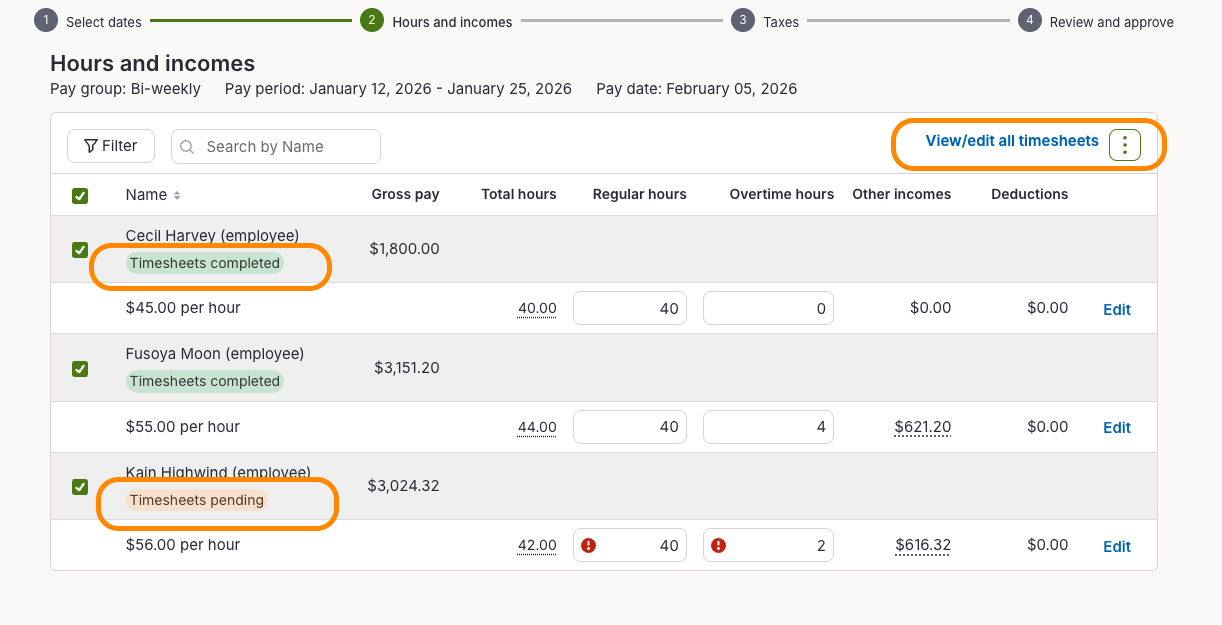1222x625 pixels.
Task: Jump to step 3 Taxes
Action: point(765,21)
